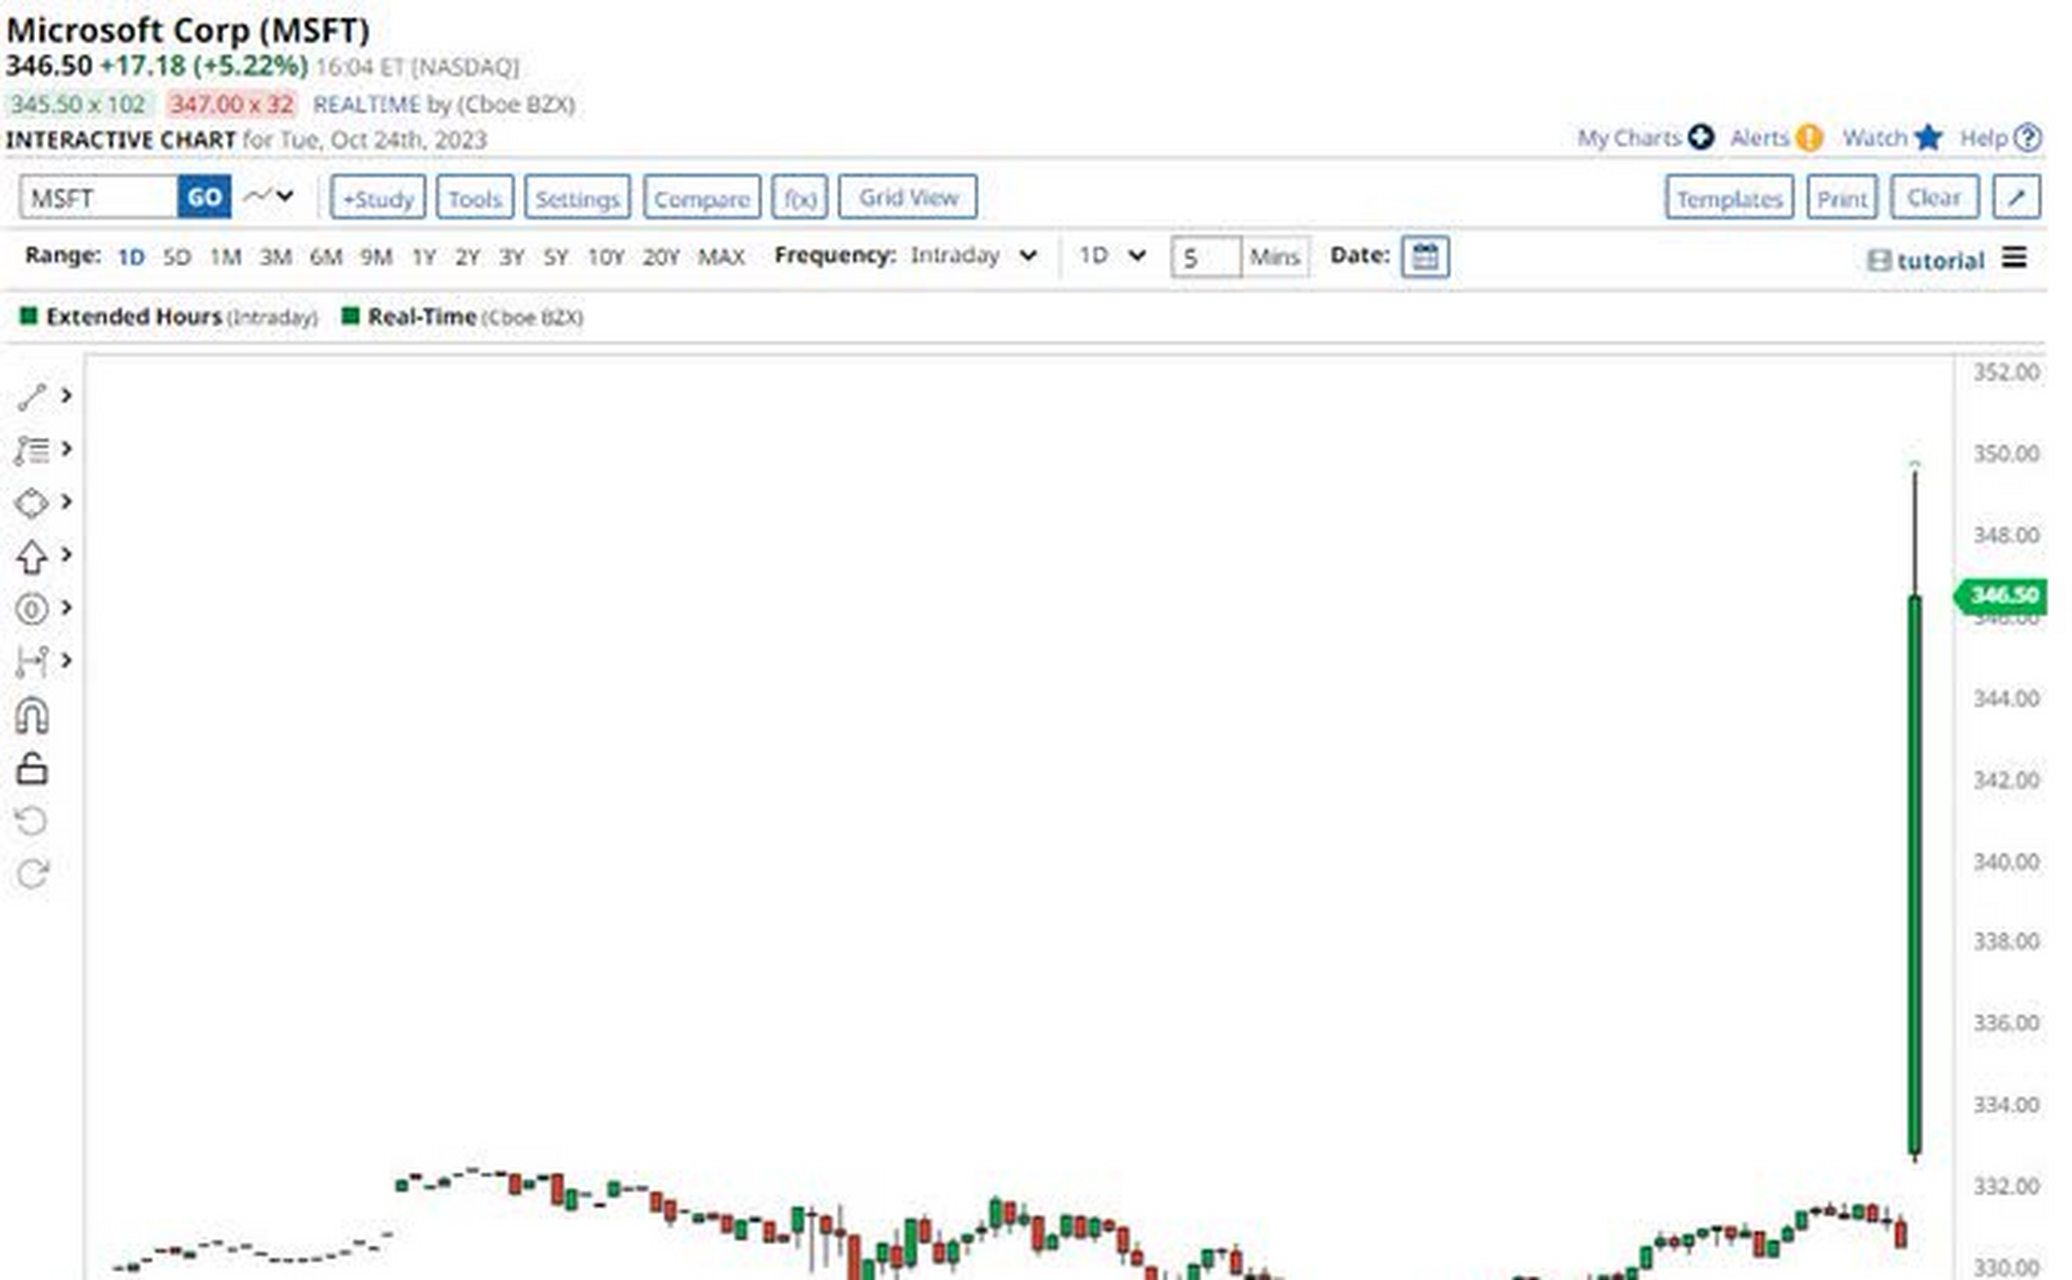The image size is (2072, 1280).
Task: Click the Clear button
Action: pyautogui.click(x=1934, y=197)
